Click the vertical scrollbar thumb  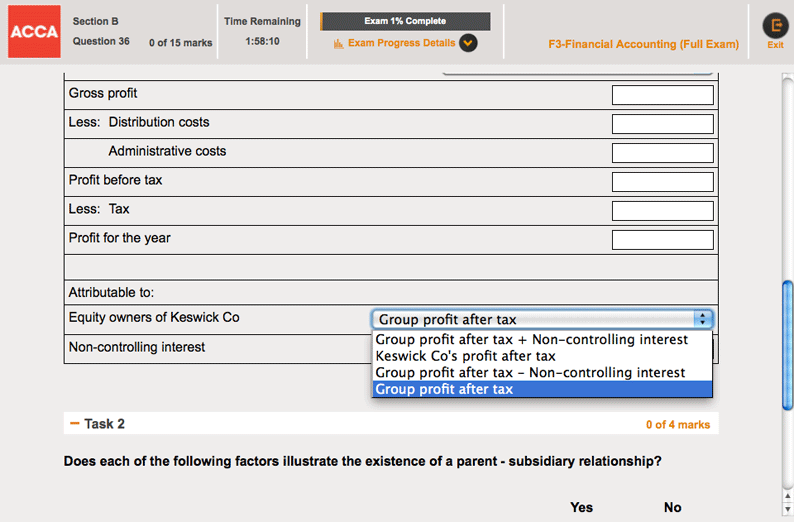[x=787, y=343]
